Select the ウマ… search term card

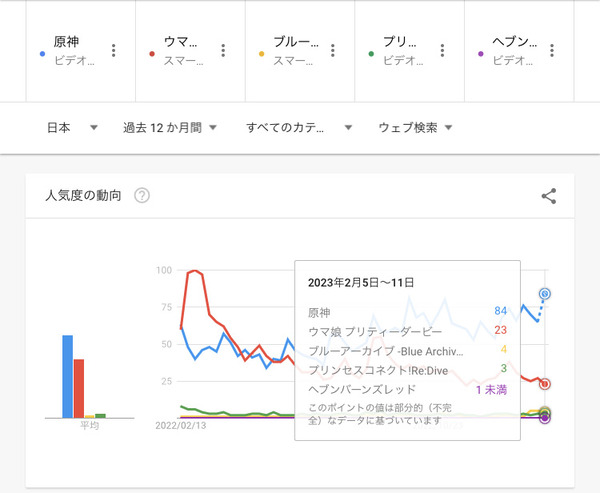tap(191, 51)
